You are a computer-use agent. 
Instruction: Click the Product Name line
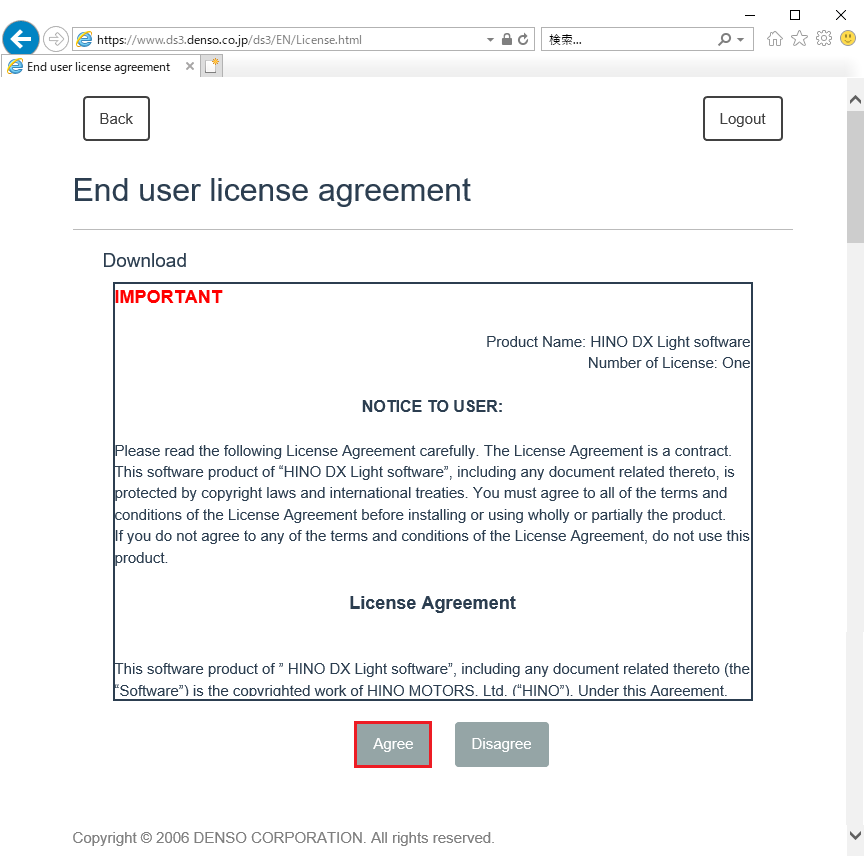click(x=618, y=342)
